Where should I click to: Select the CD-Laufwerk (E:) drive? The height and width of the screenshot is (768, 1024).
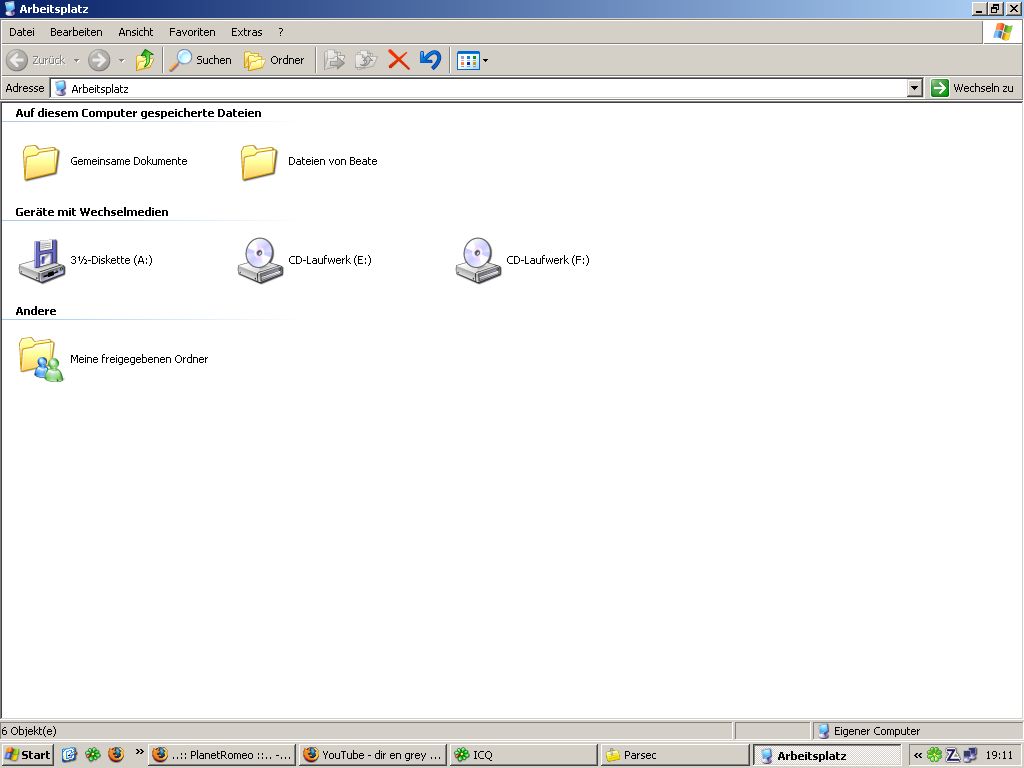click(x=259, y=260)
